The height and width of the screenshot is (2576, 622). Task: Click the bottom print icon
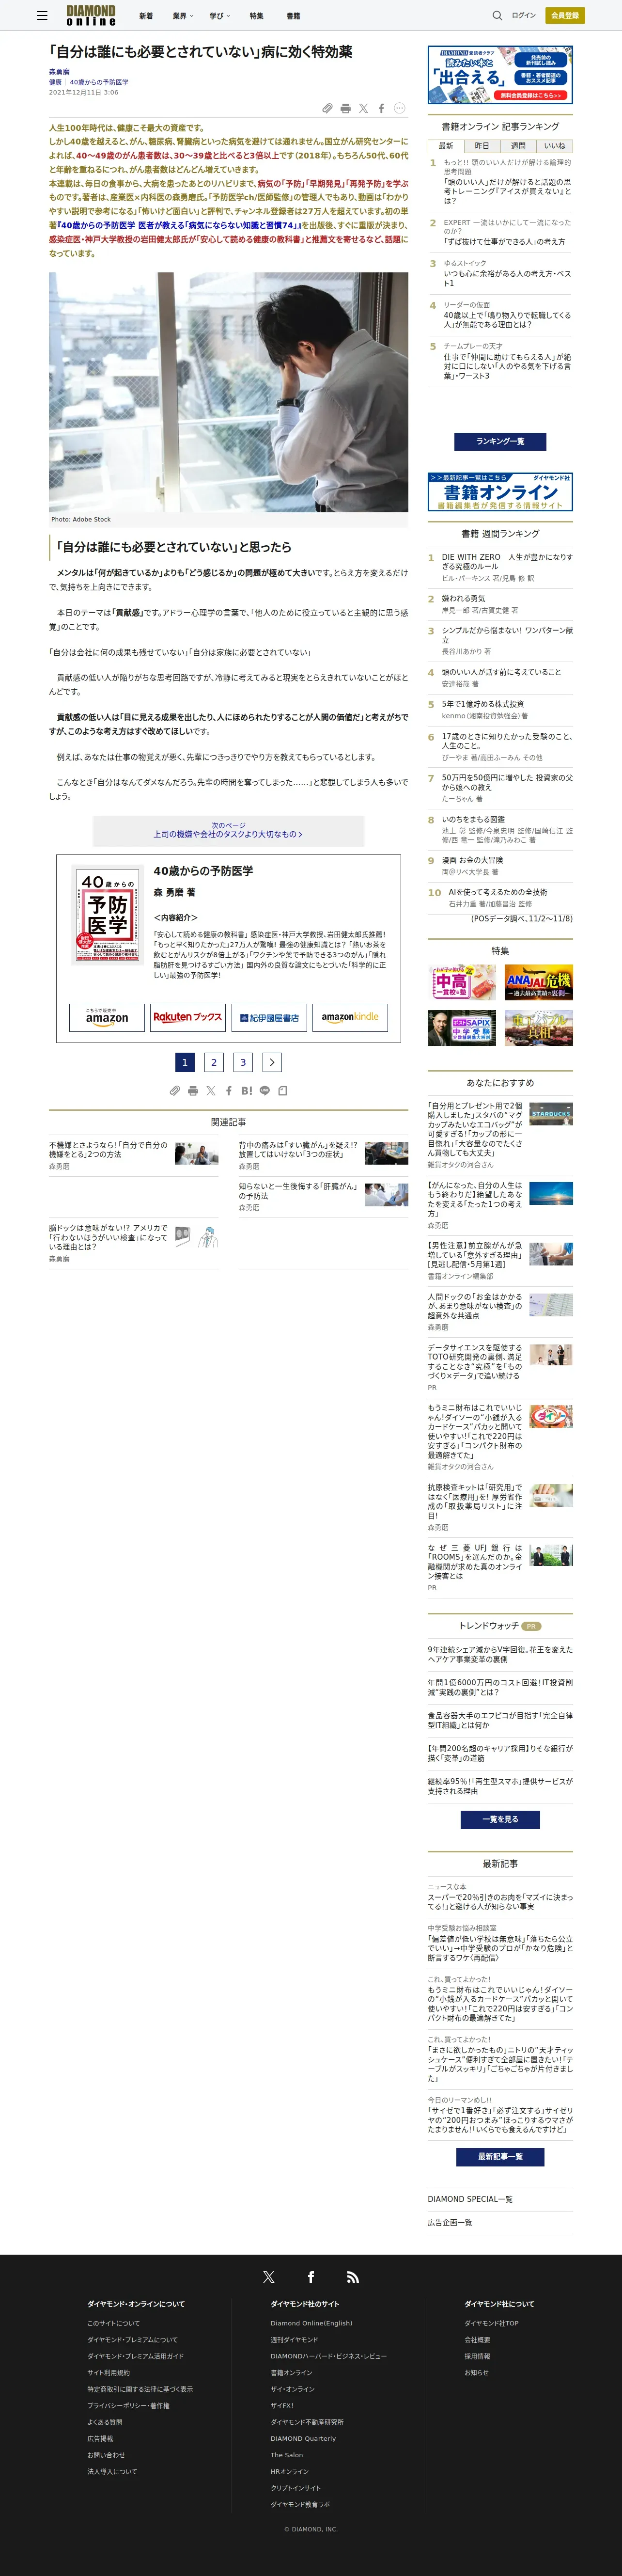tap(193, 1091)
